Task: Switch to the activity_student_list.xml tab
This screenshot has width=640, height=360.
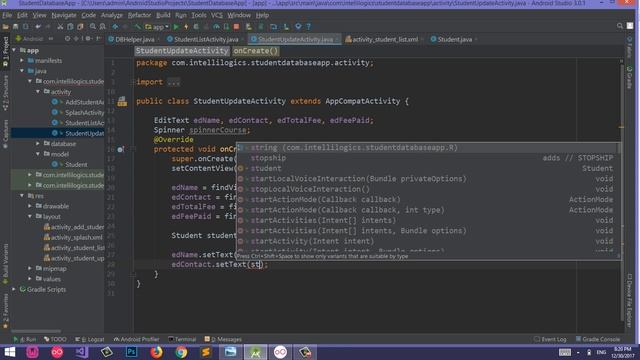Action: [384, 40]
